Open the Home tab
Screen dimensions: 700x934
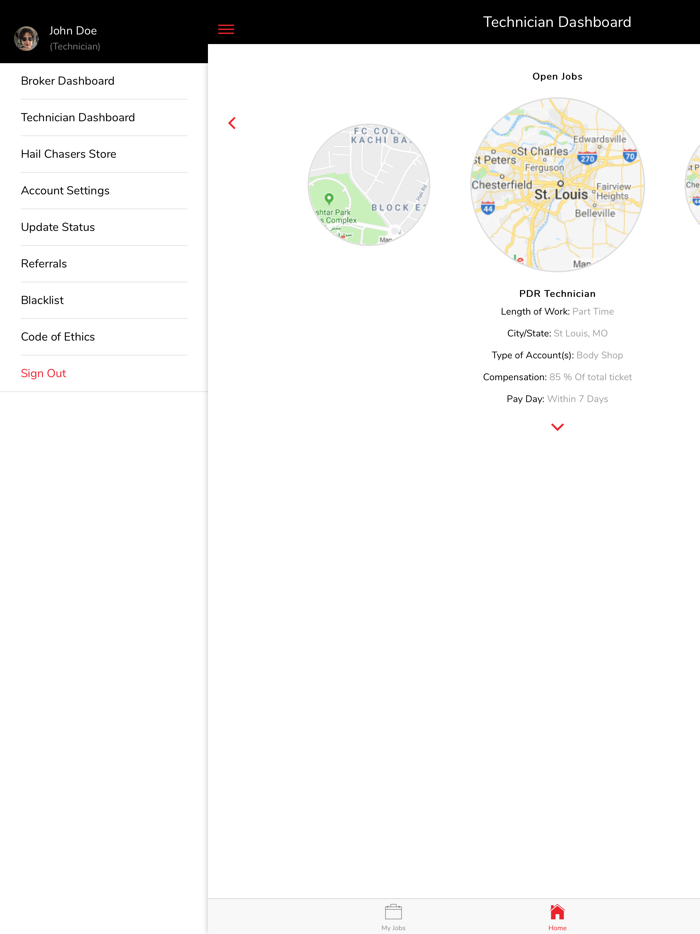(x=557, y=917)
